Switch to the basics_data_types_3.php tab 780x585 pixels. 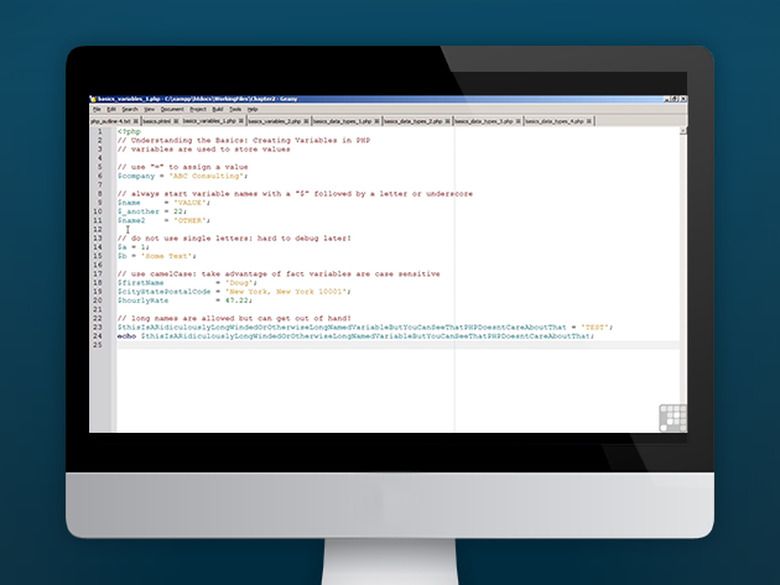point(484,120)
